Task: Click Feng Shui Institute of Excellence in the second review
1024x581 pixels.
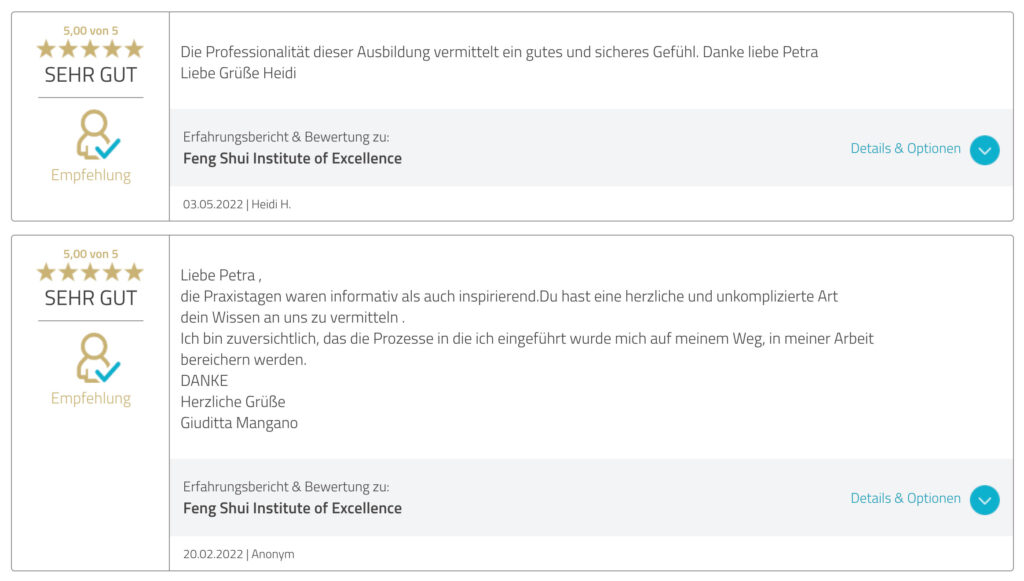Action: click(x=292, y=509)
